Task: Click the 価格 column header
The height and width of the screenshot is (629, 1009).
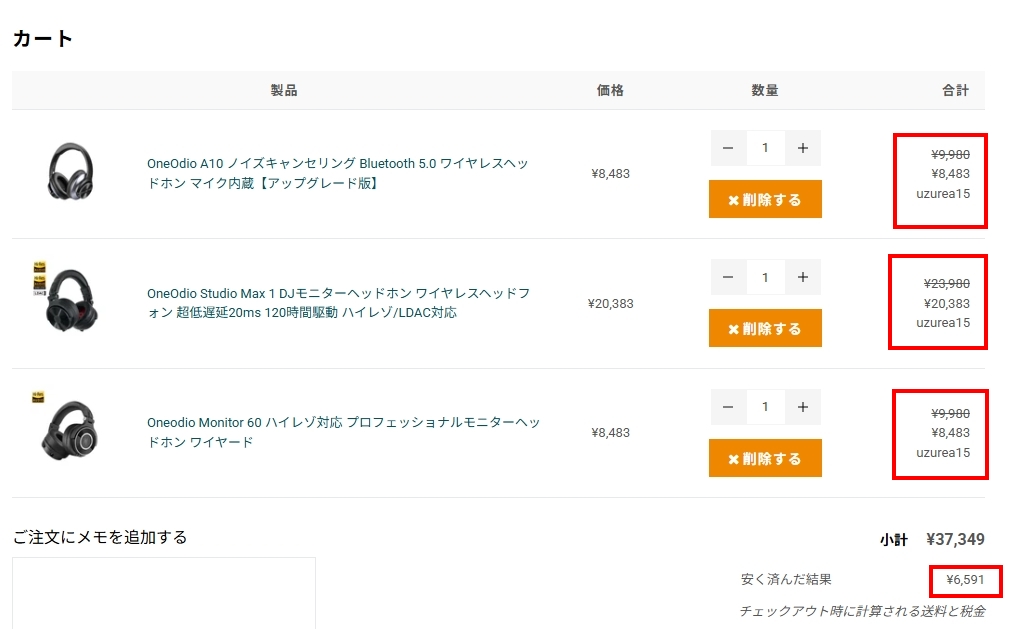Action: click(x=610, y=90)
